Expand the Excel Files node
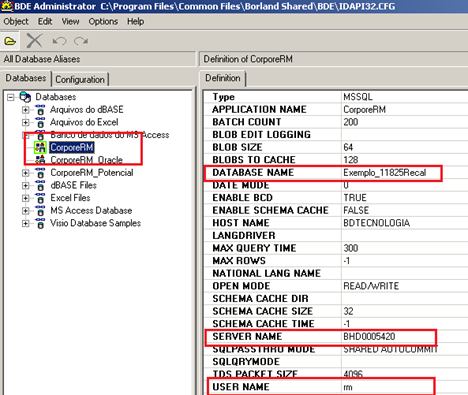This screenshot has width=468, height=395. click(25, 198)
